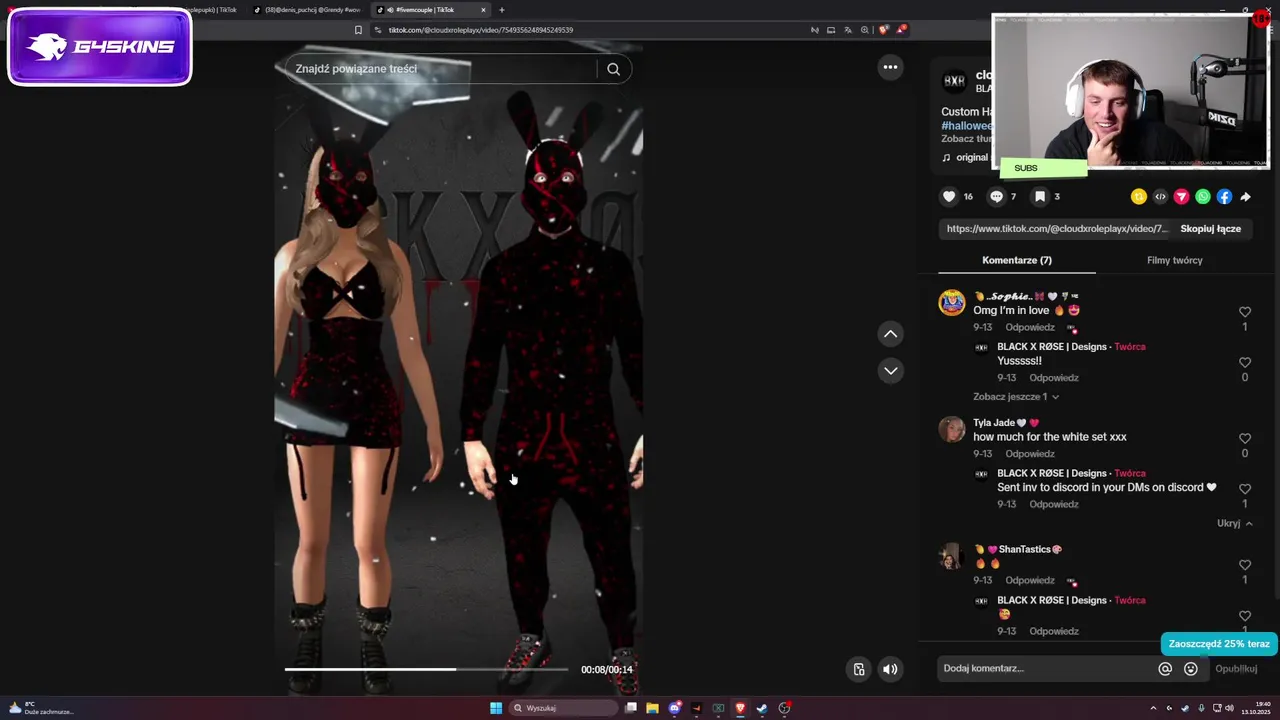
Task: Click "Skopiuj łącze" to copy link
Action: [1210, 229]
